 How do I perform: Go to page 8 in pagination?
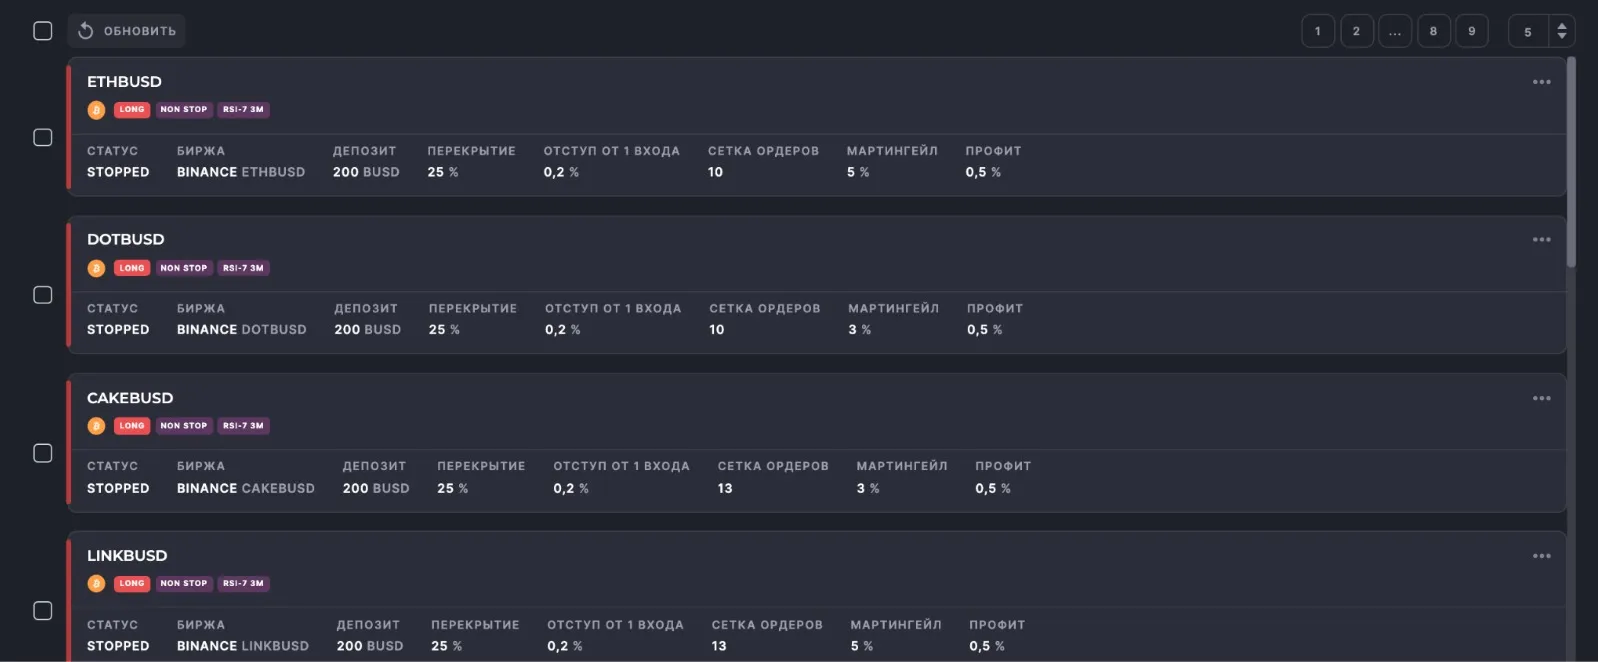click(x=1433, y=31)
